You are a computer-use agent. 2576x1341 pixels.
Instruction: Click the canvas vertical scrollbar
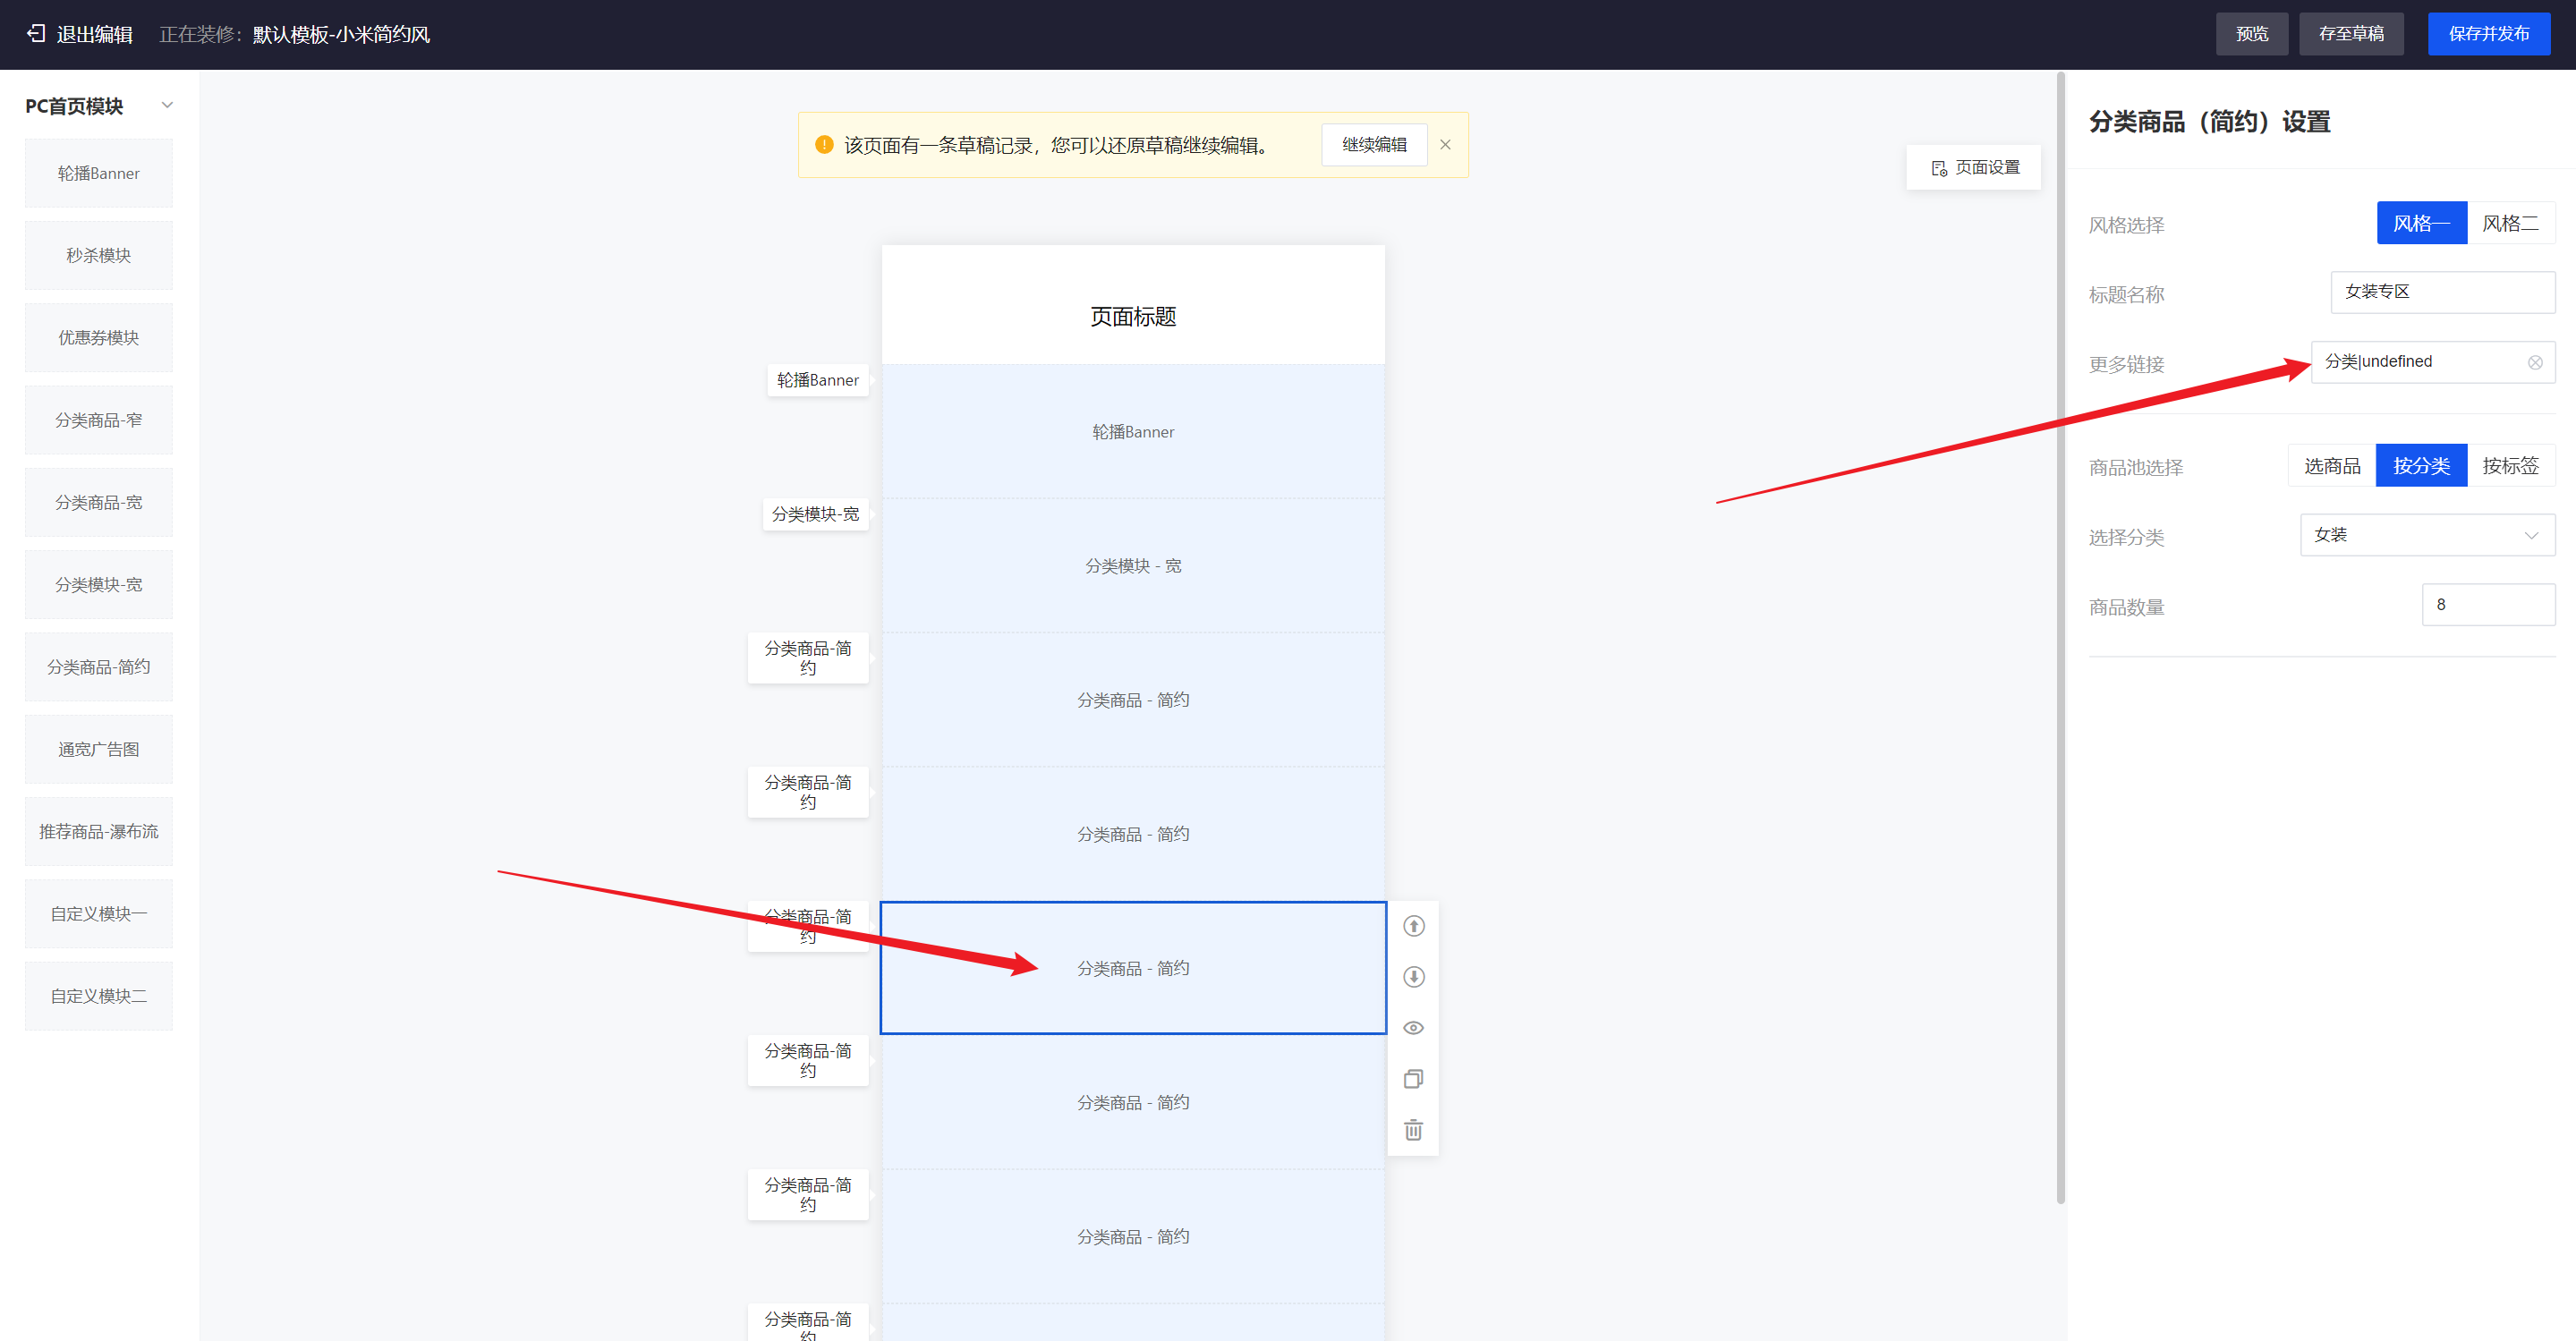coord(2061,640)
